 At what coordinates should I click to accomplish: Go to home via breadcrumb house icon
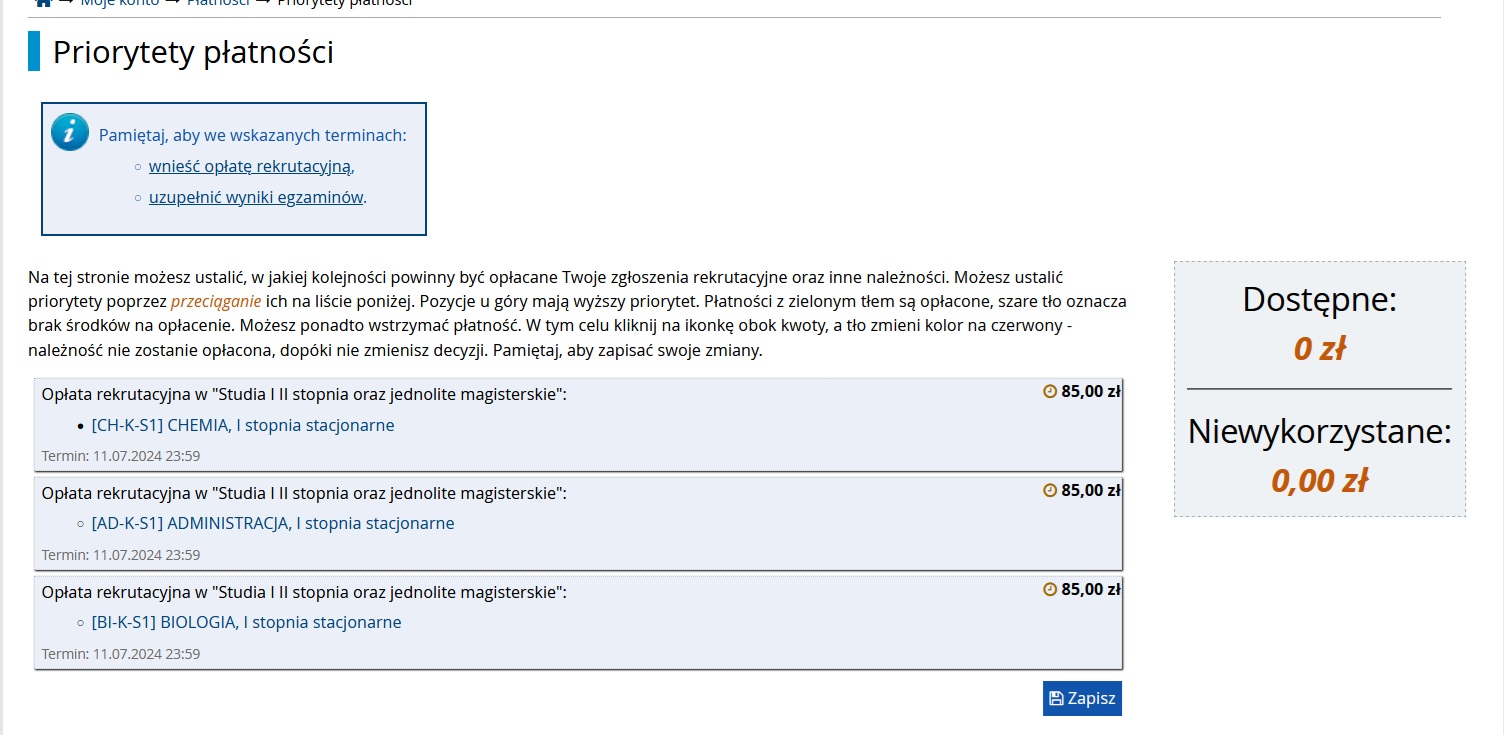coord(43,3)
